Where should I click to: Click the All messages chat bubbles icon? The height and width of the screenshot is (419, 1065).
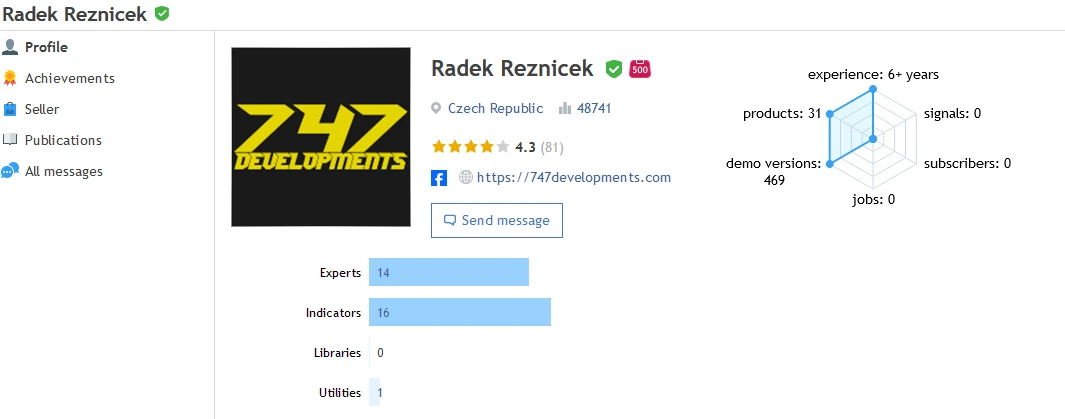coord(10,171)
